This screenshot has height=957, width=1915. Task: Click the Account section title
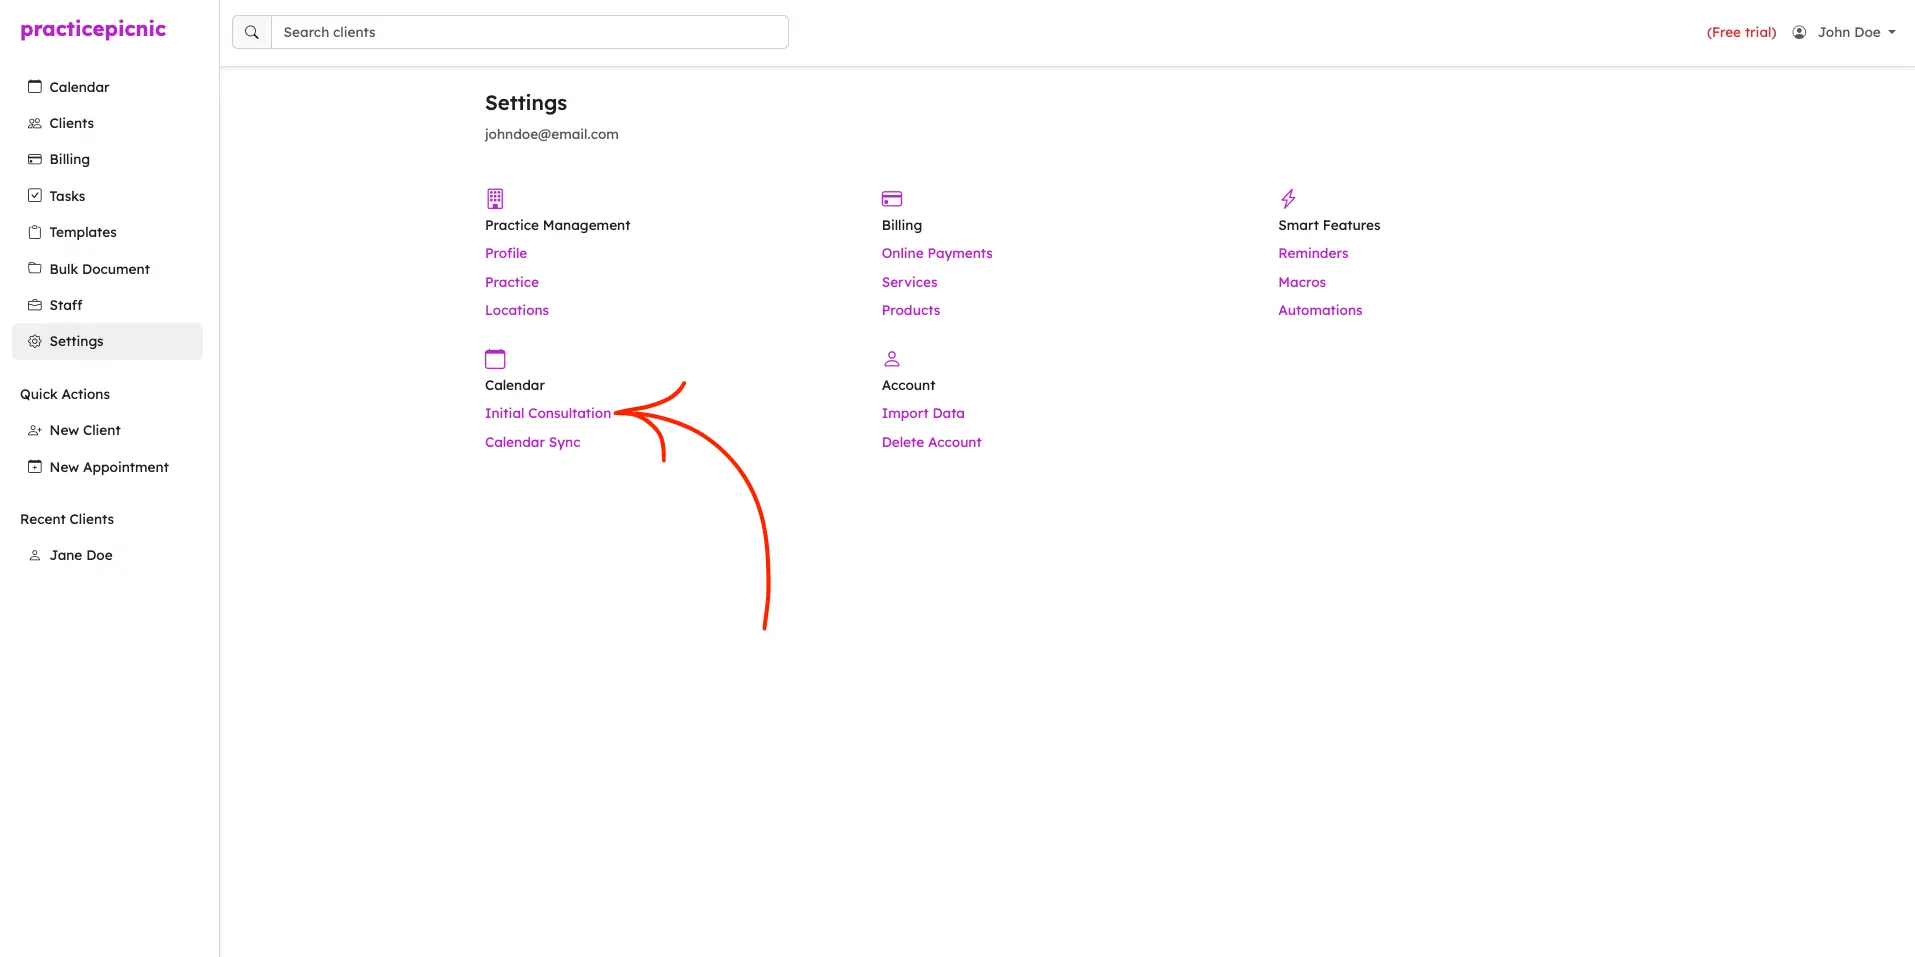(908, 385)
